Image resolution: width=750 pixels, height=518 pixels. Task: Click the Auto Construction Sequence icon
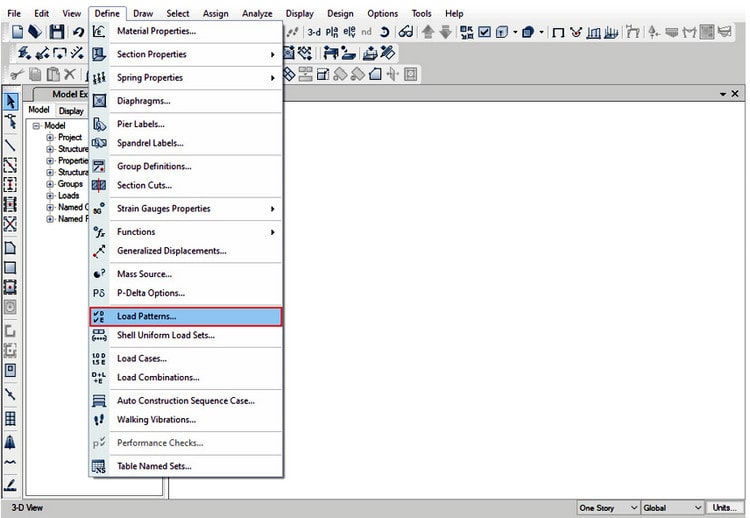coord(99,400)
